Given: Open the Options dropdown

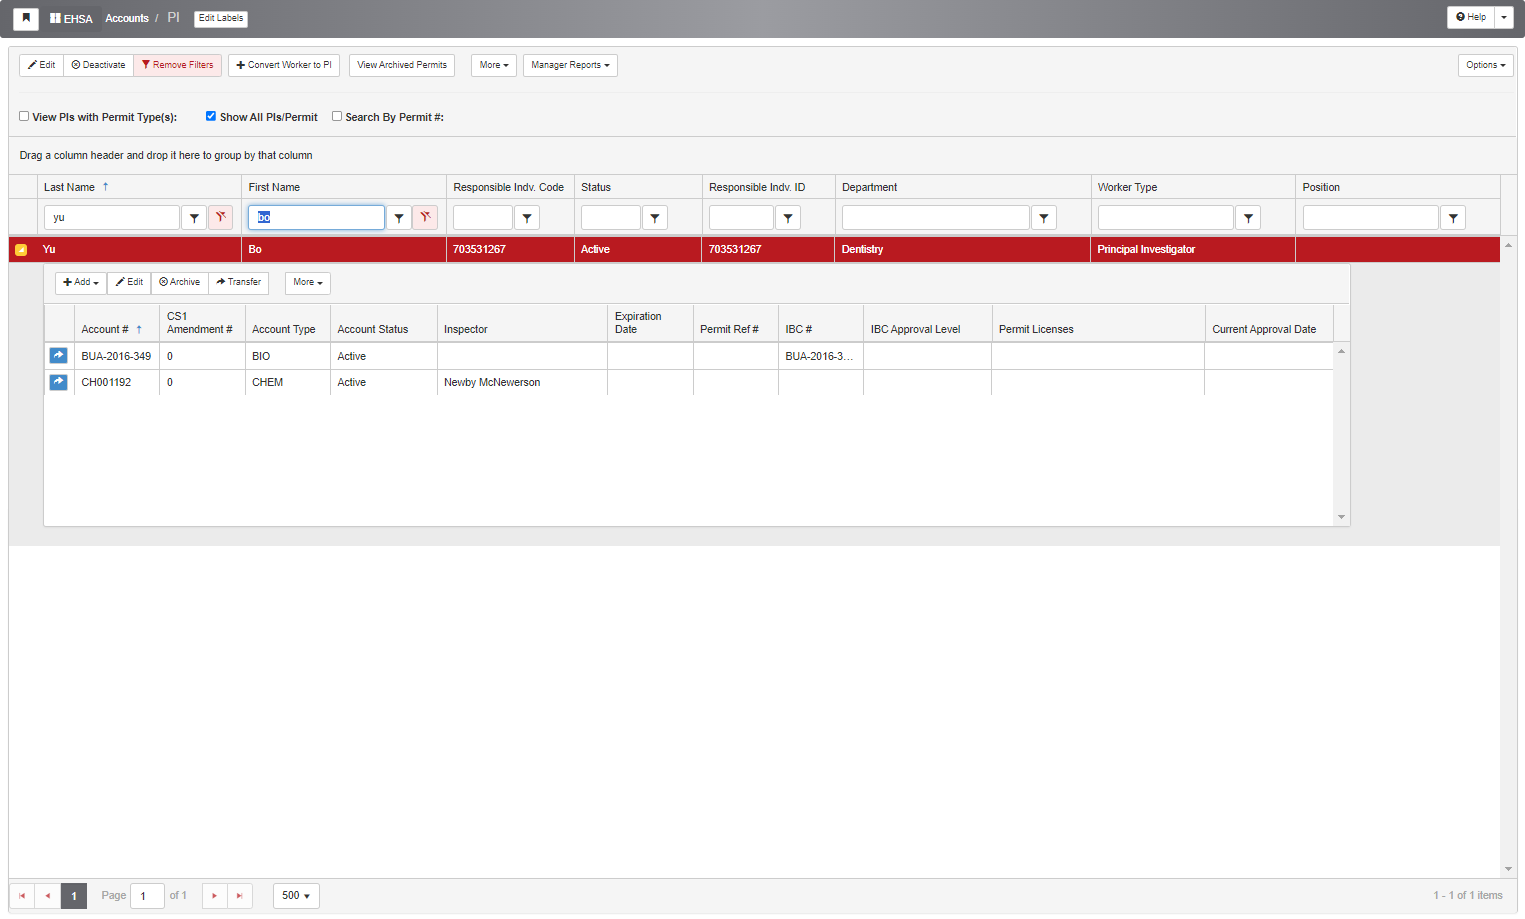Looking at the screenshot, I should pos(1486,65).
